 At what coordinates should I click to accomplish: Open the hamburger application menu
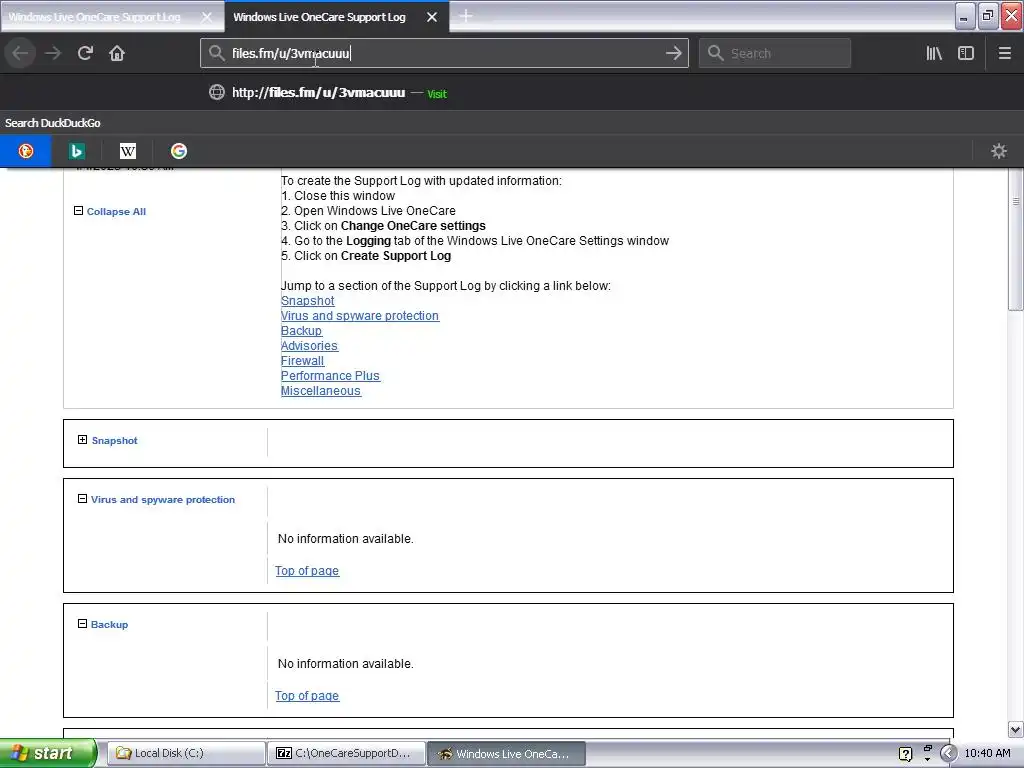pyautogui.click(x=1004, y=53)
